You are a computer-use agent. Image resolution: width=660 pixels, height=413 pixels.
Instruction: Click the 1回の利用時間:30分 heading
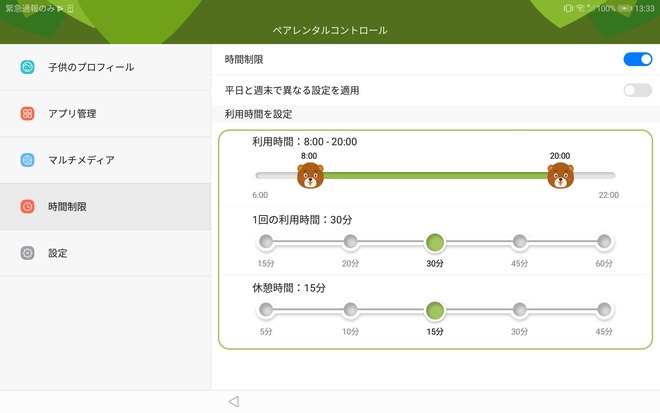point(302,220)
